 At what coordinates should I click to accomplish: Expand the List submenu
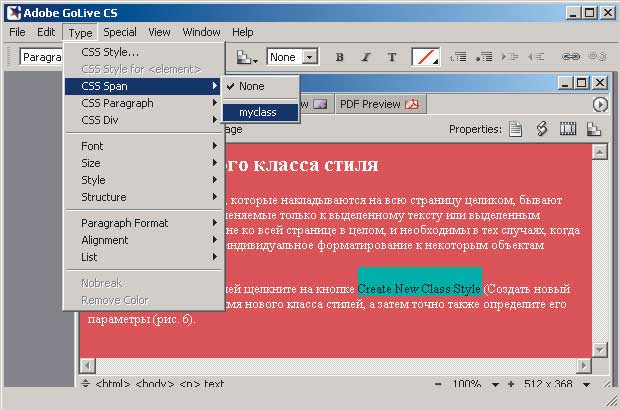[144, 257]
